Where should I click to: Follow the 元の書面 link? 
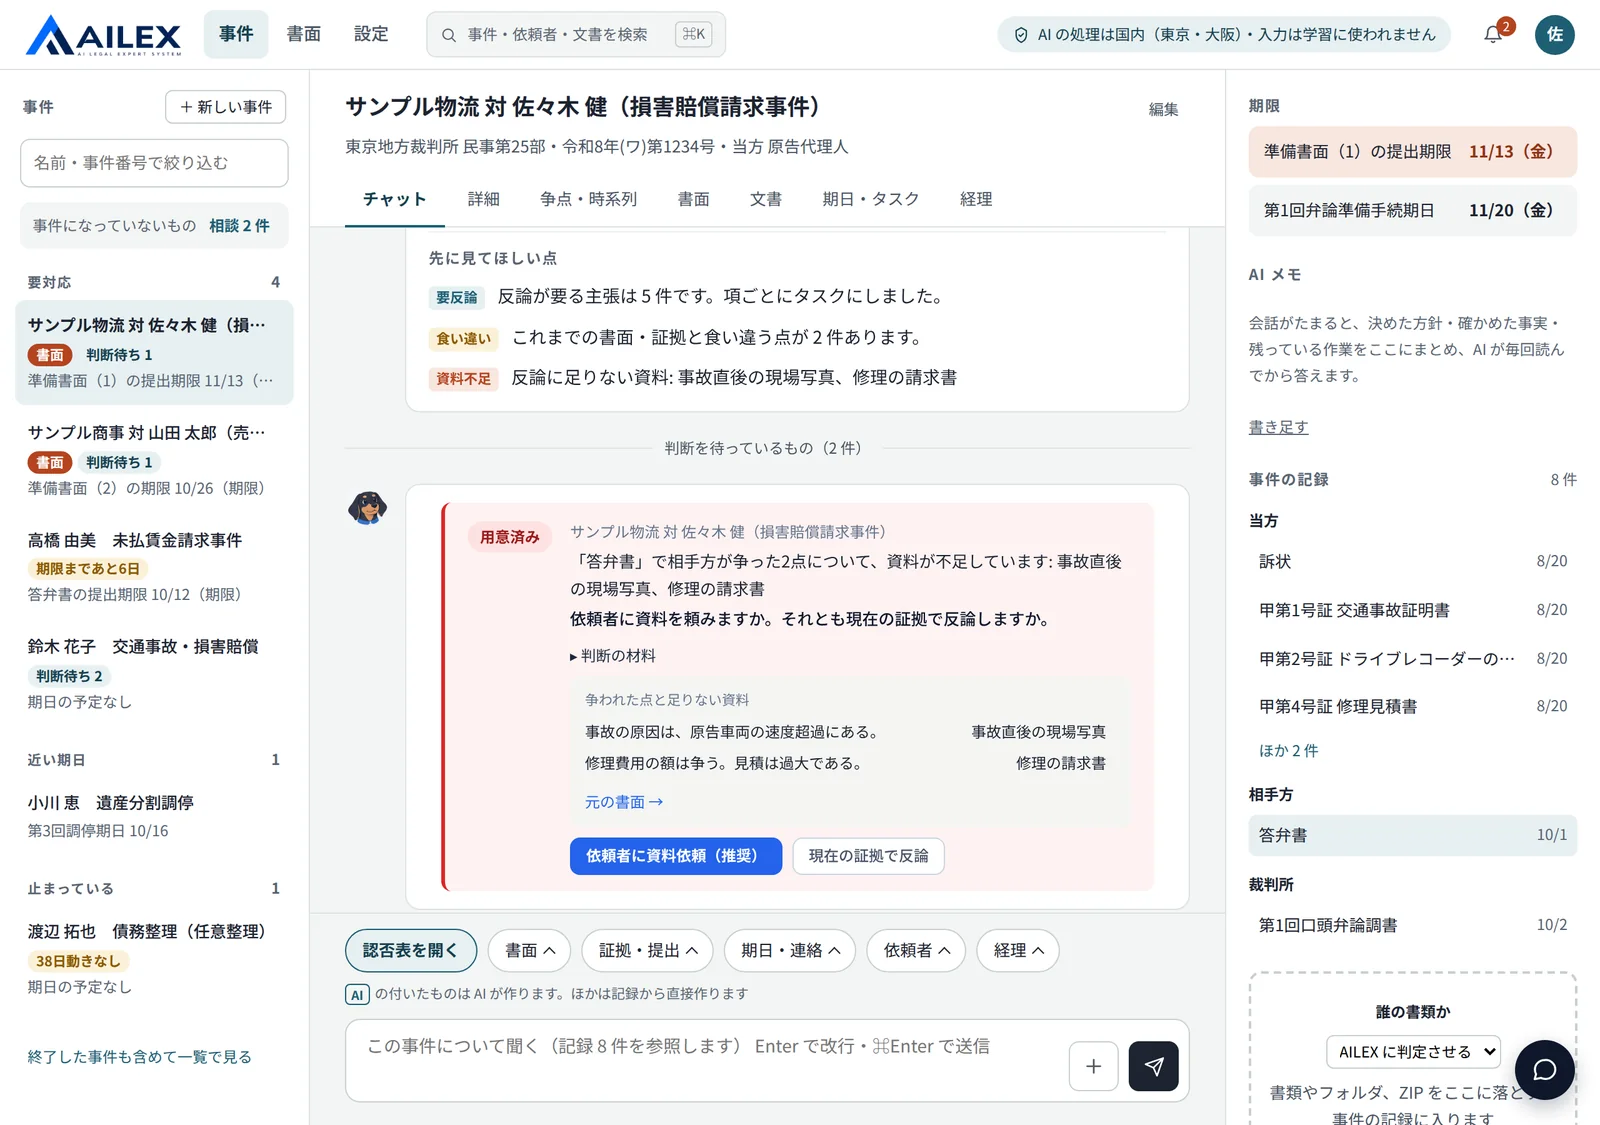pos(623,802)
